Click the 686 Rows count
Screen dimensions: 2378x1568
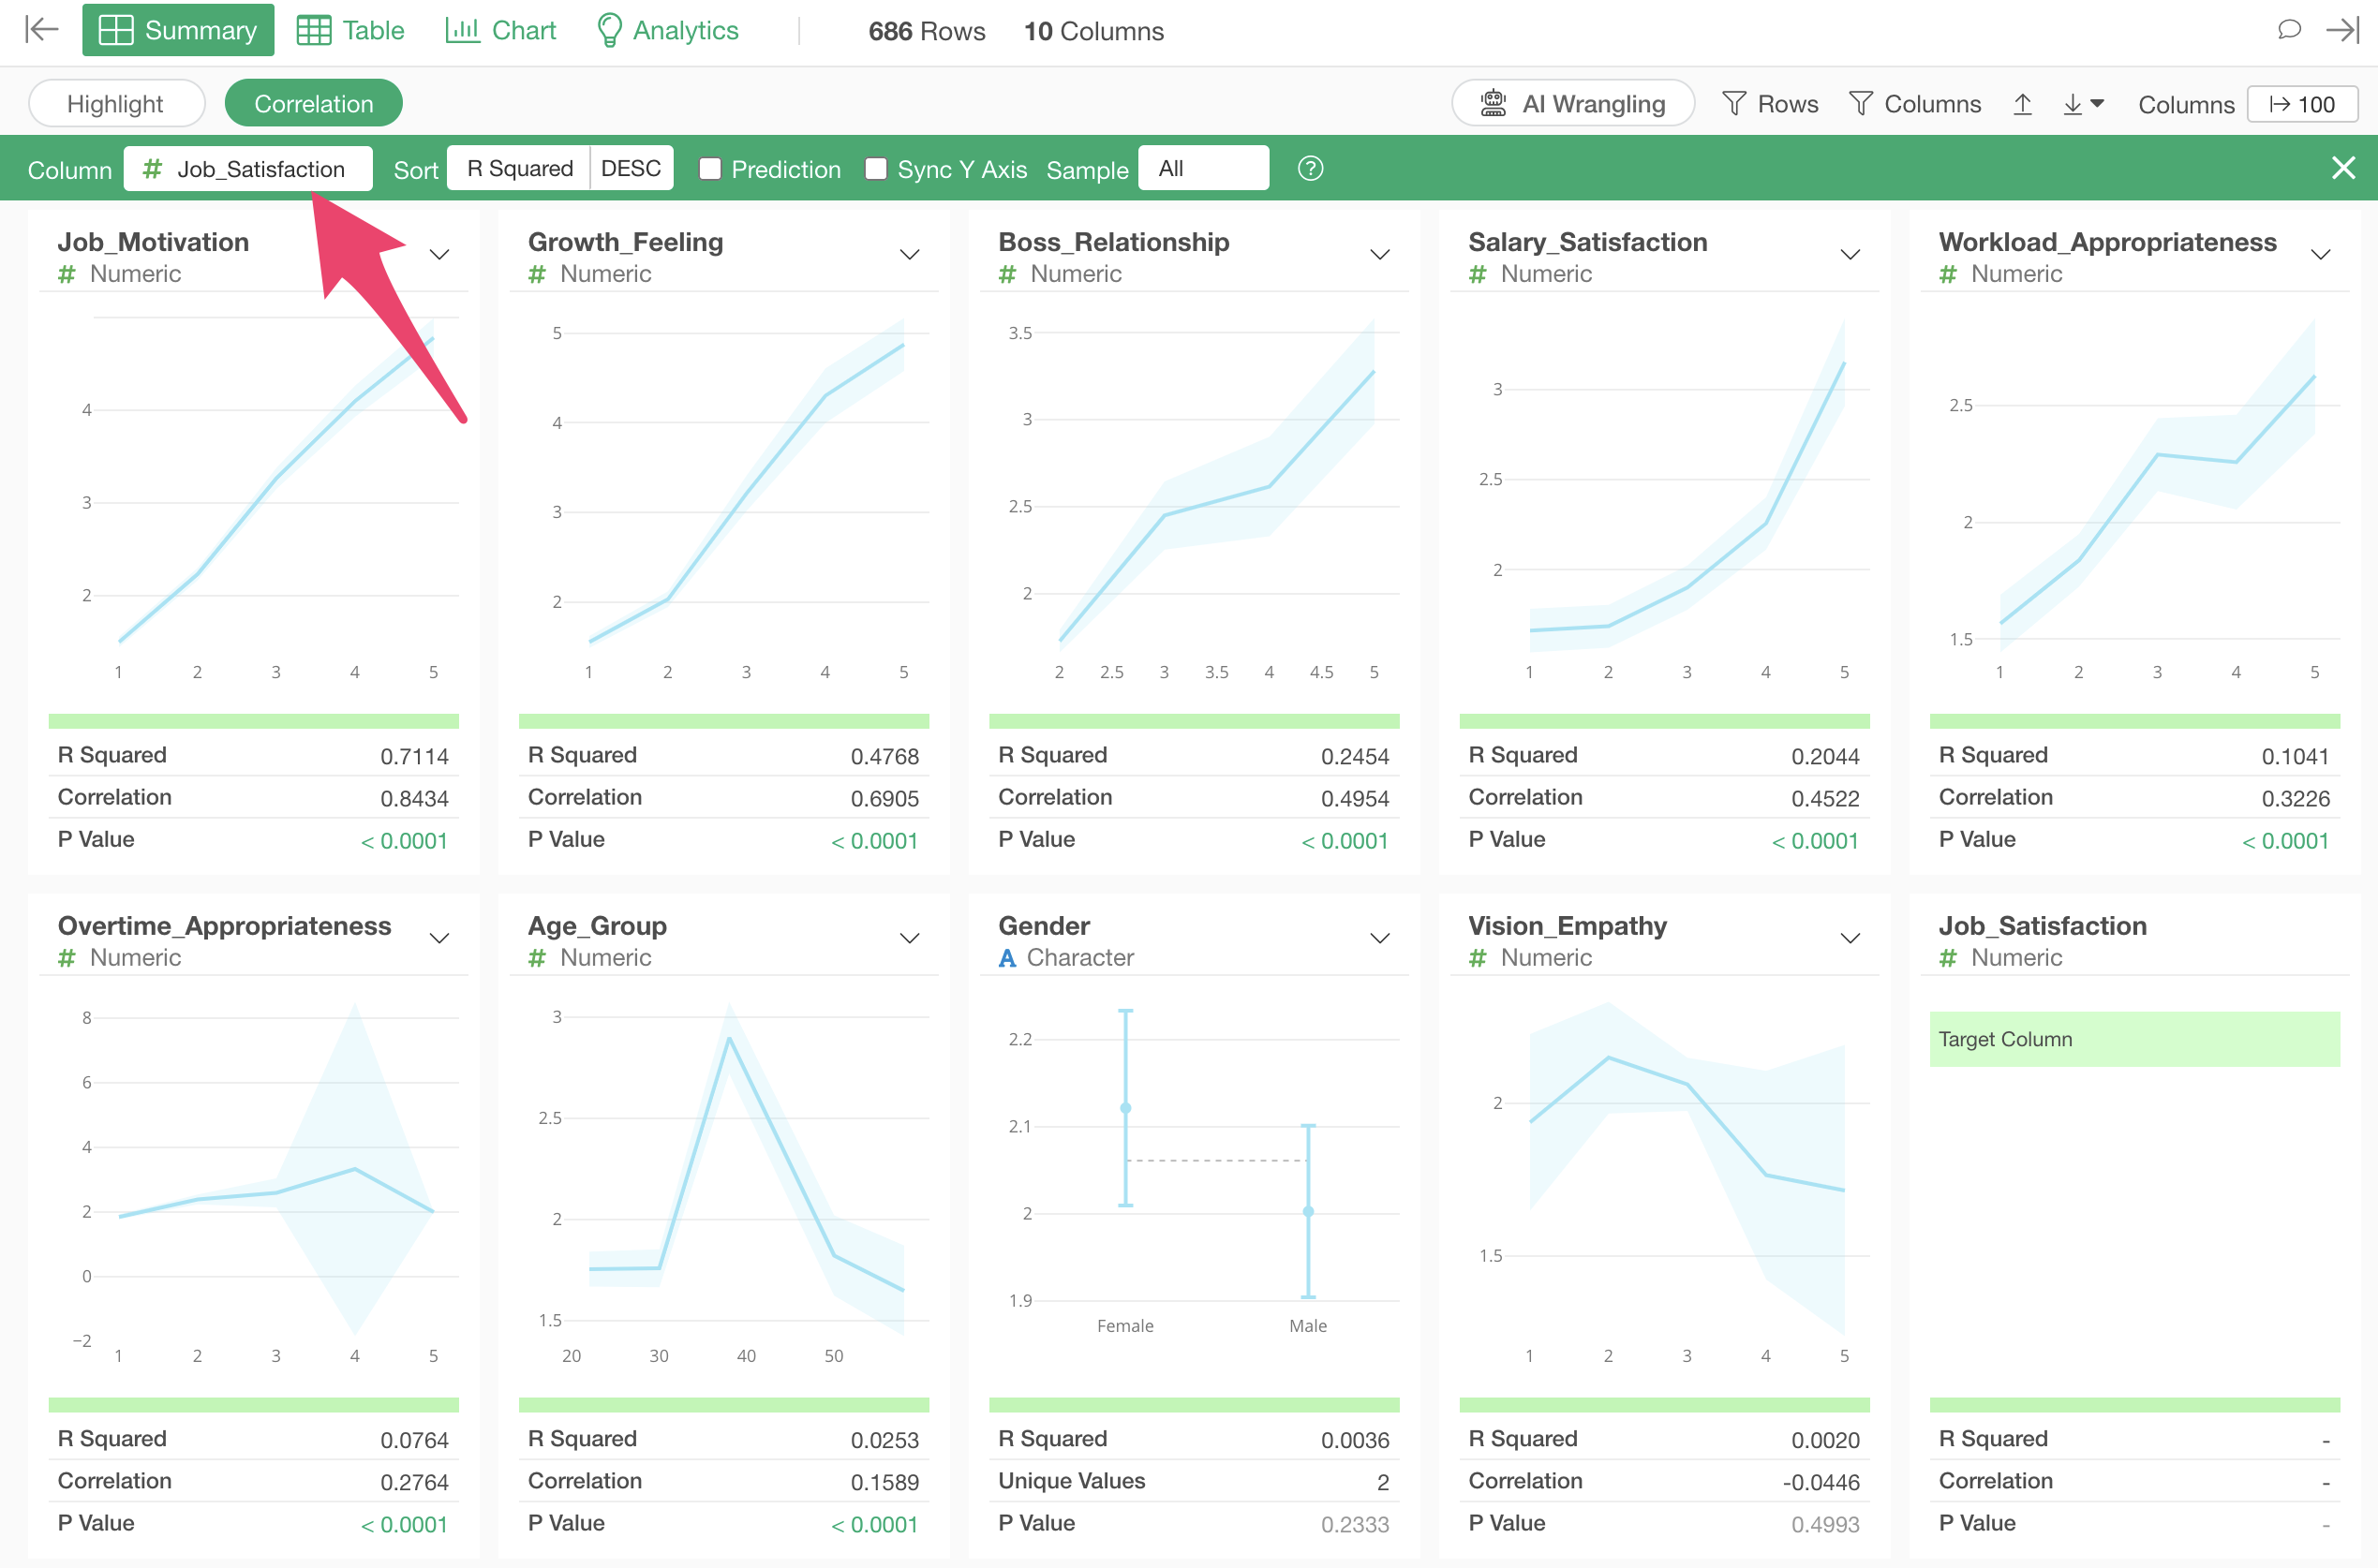point(926,31)
